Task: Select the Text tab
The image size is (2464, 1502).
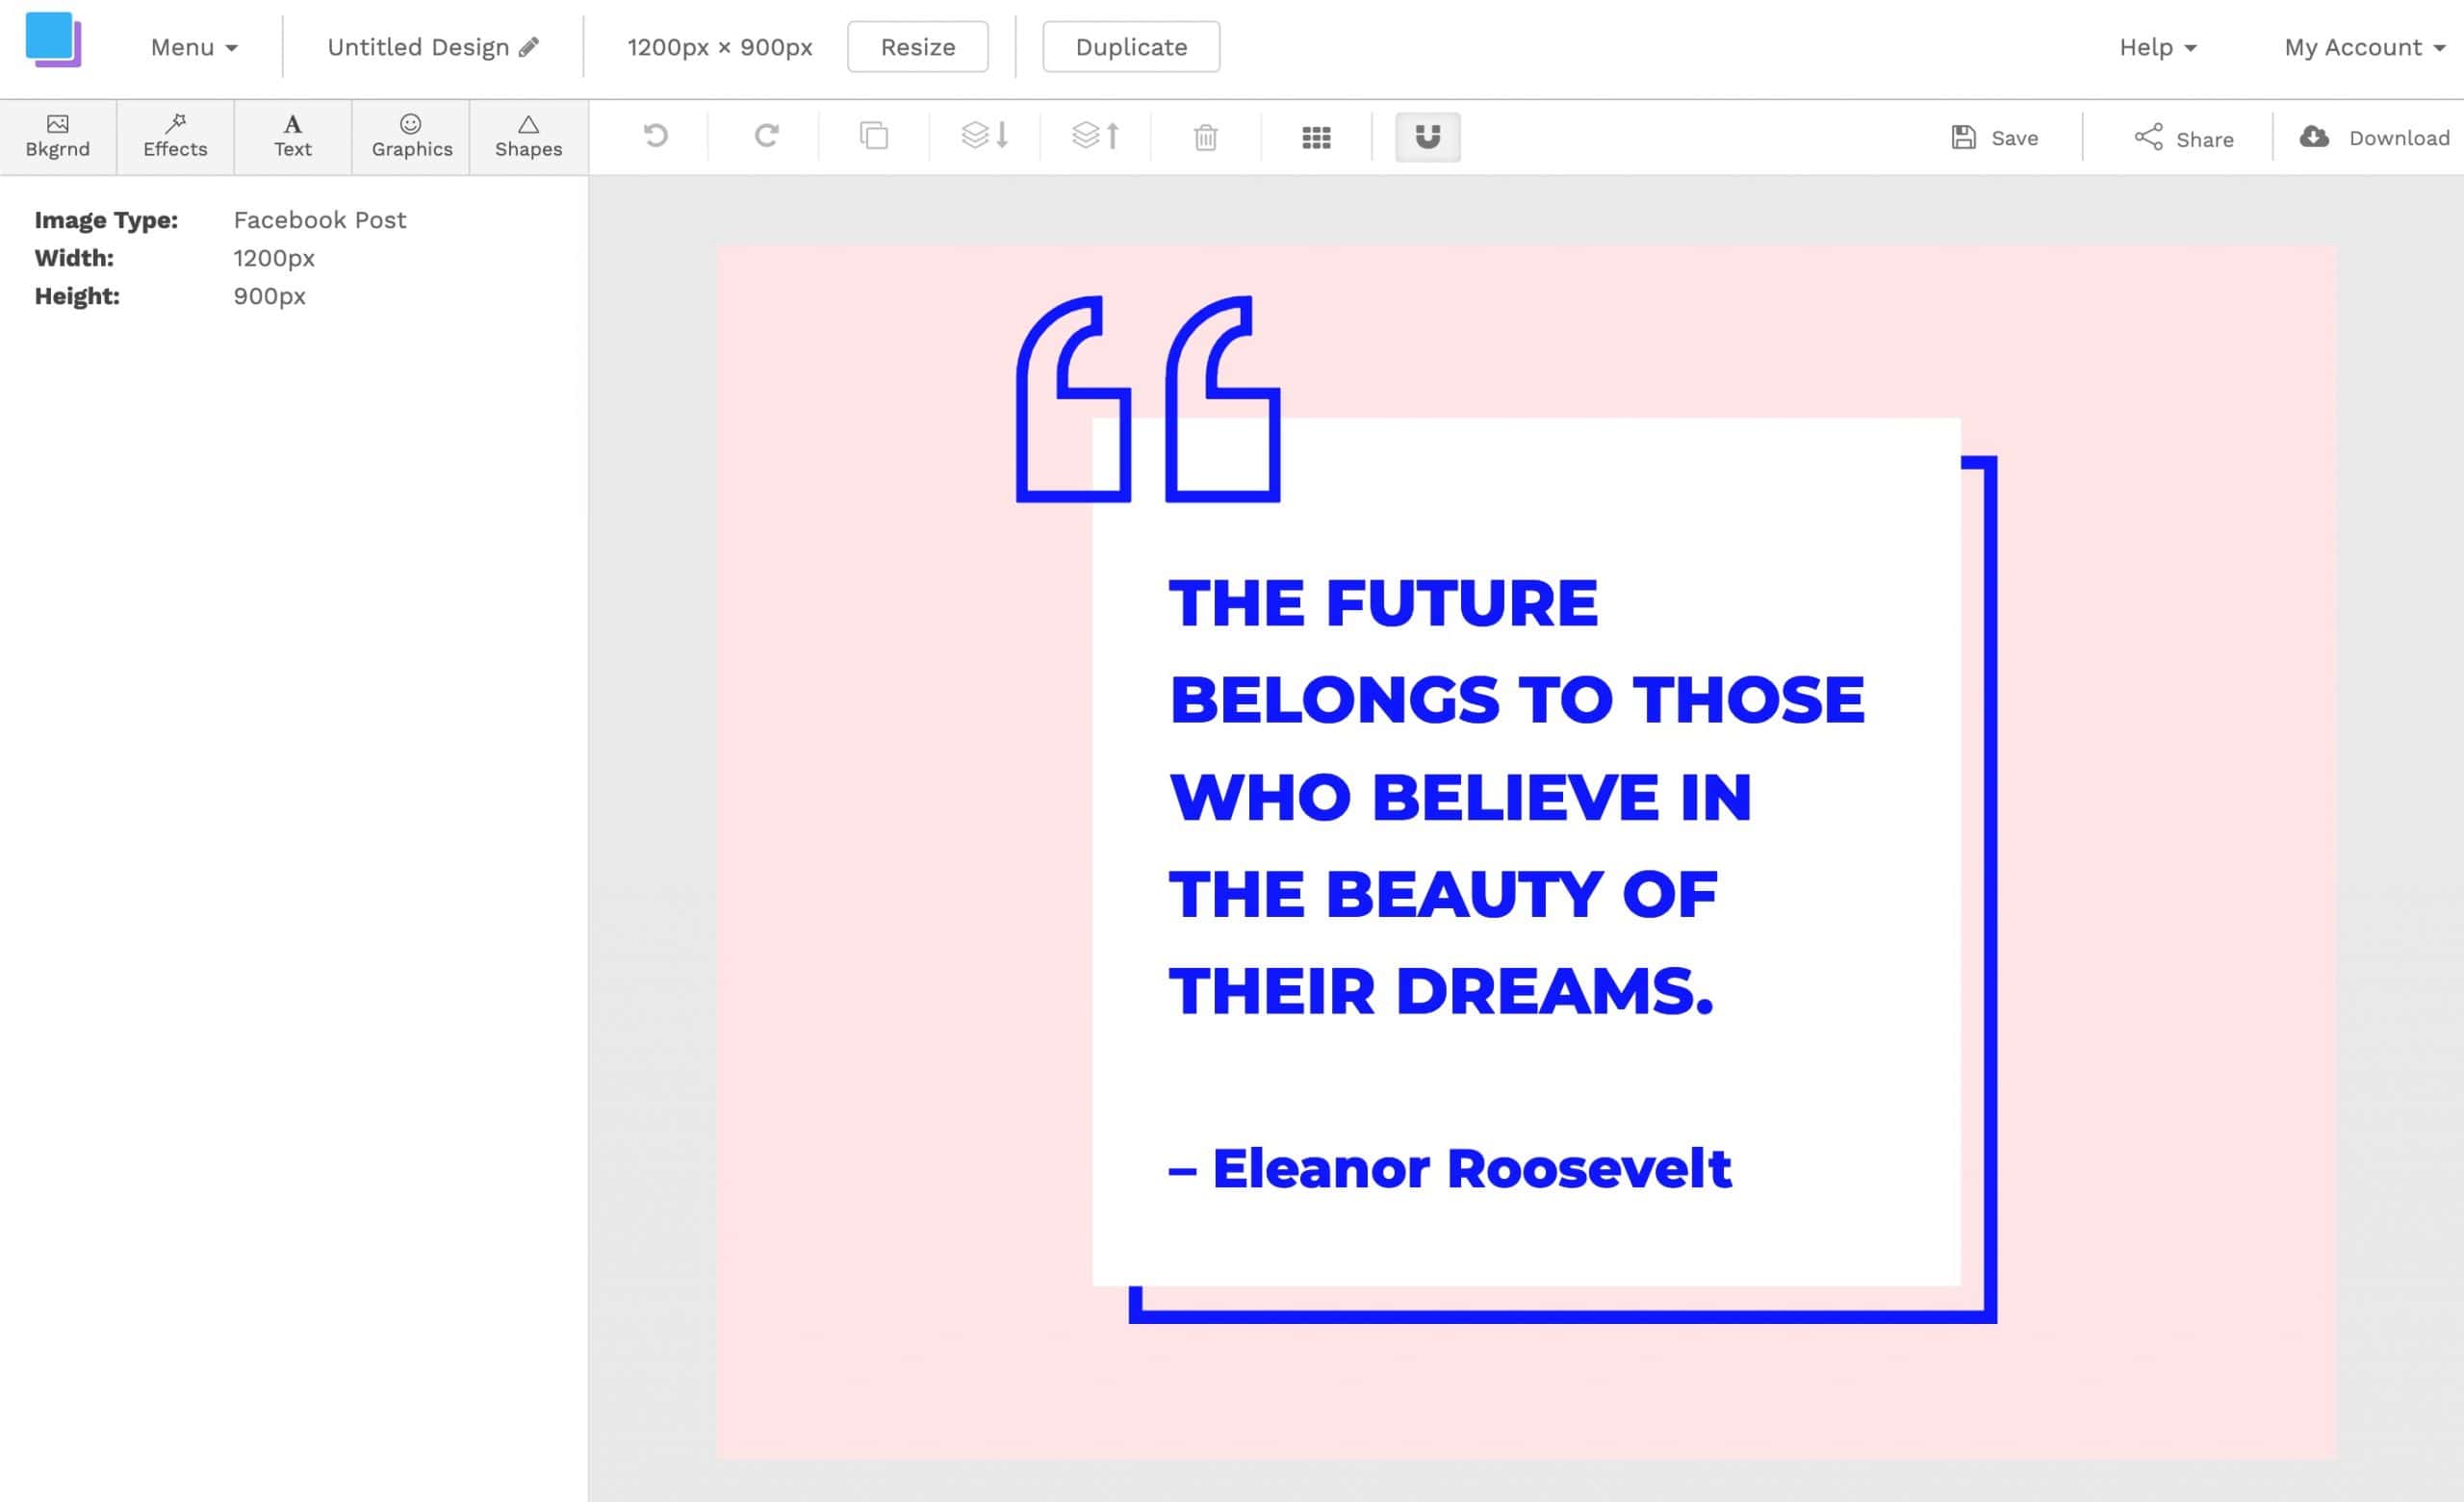Action: (x=293, y=137)
